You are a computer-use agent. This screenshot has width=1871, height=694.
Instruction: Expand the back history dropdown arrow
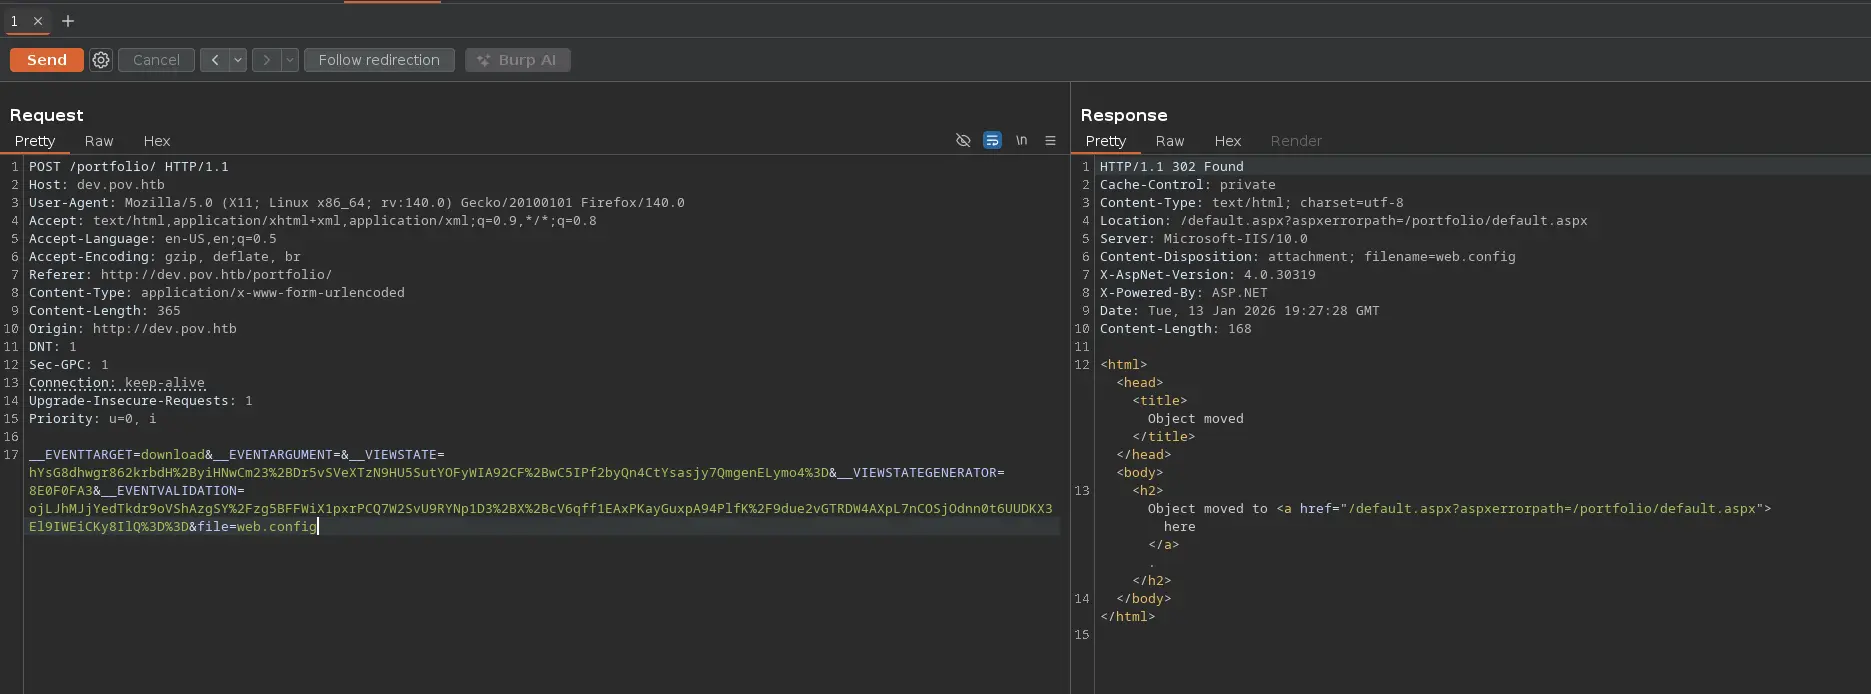coord(238,60)
